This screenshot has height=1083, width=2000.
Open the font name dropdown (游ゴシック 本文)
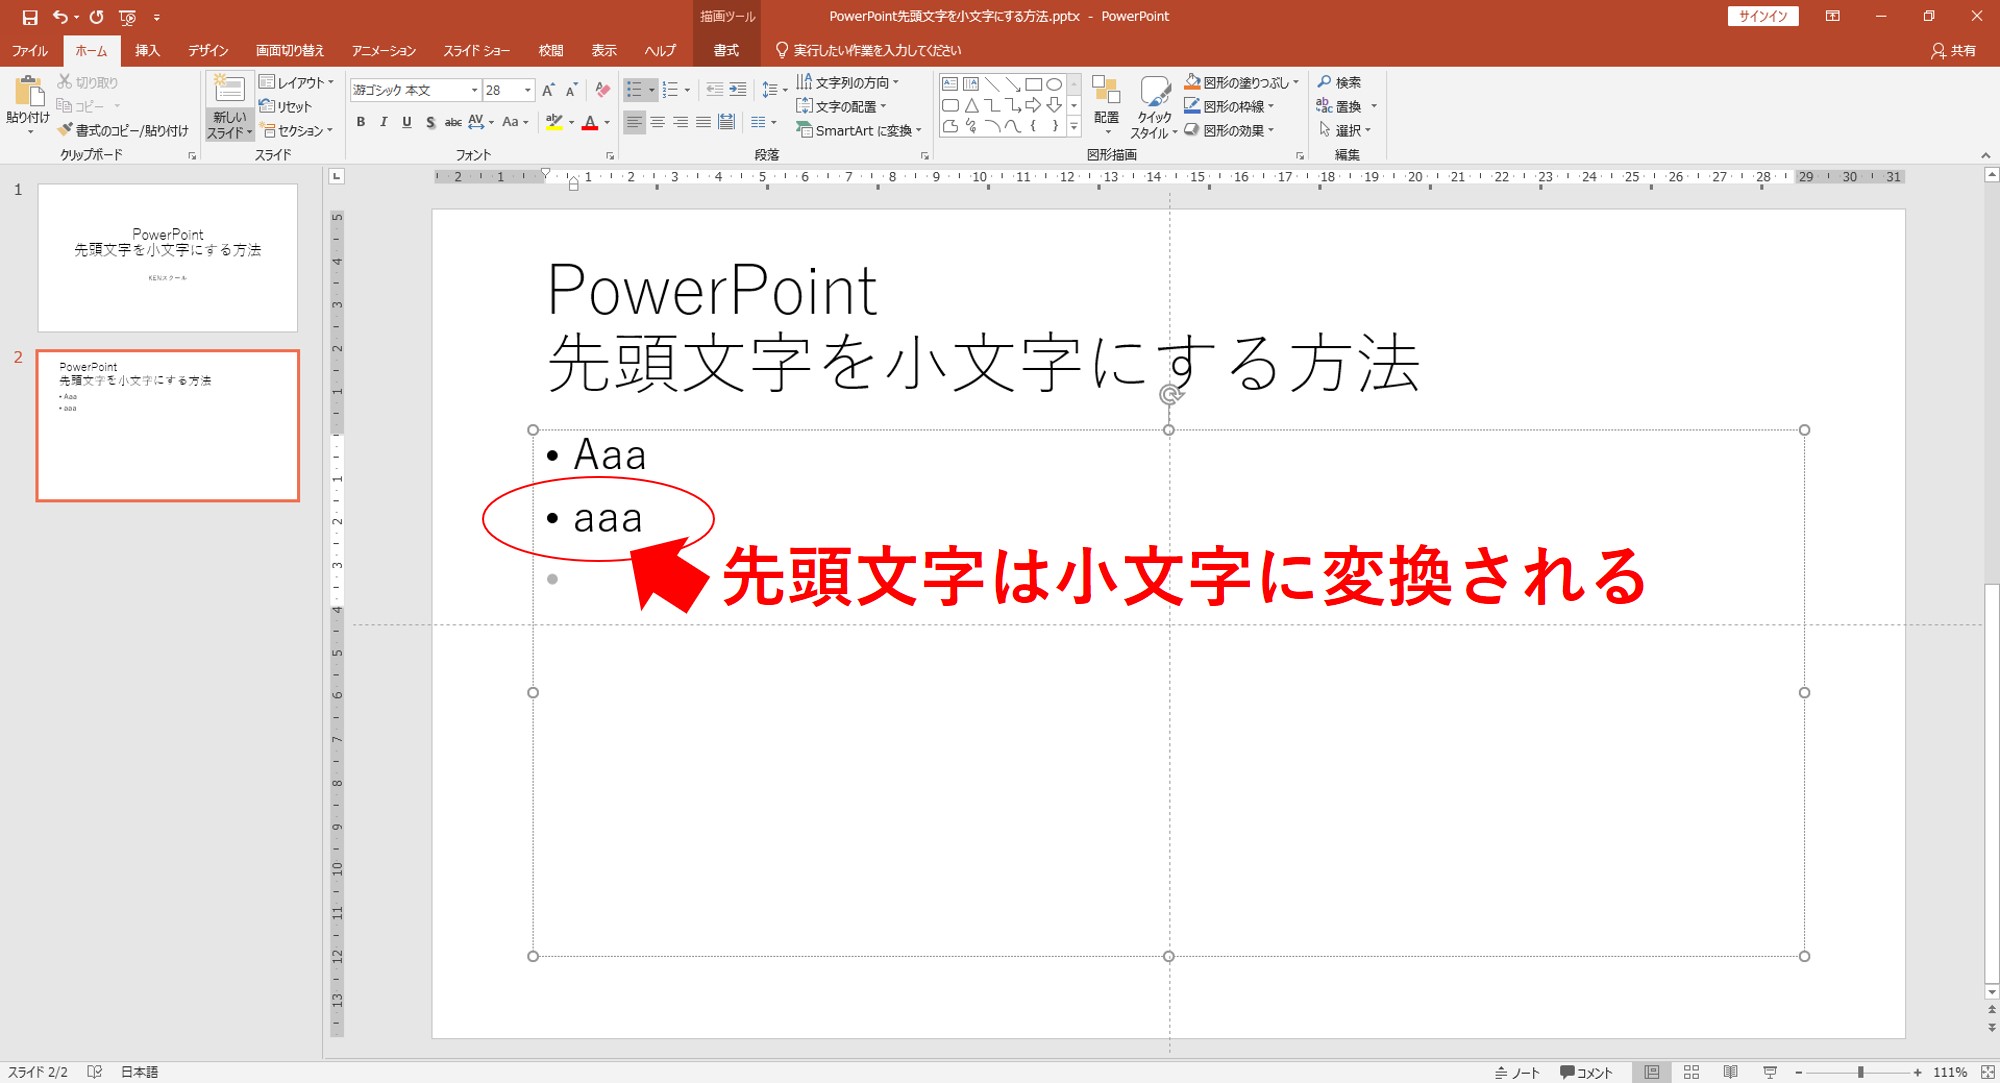pos(474,90)
